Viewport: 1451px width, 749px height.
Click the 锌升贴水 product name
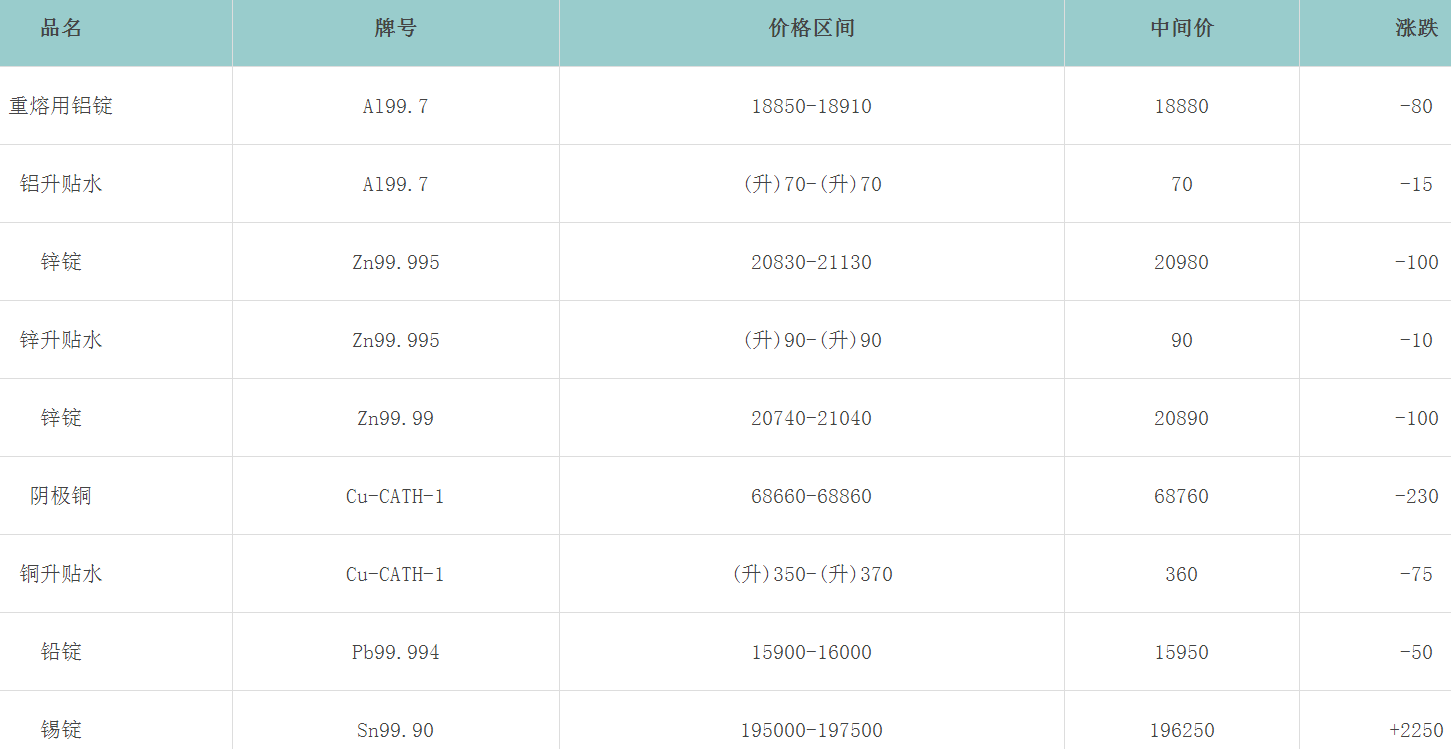[61, 340]
